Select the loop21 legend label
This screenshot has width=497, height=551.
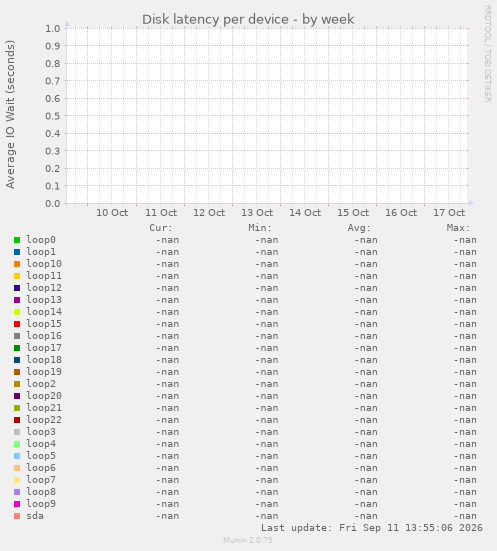(x=44, y=408)
